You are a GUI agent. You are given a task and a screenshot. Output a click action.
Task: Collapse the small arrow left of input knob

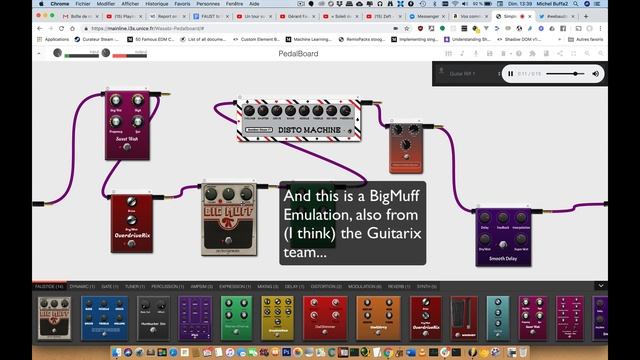pos(39,53)
